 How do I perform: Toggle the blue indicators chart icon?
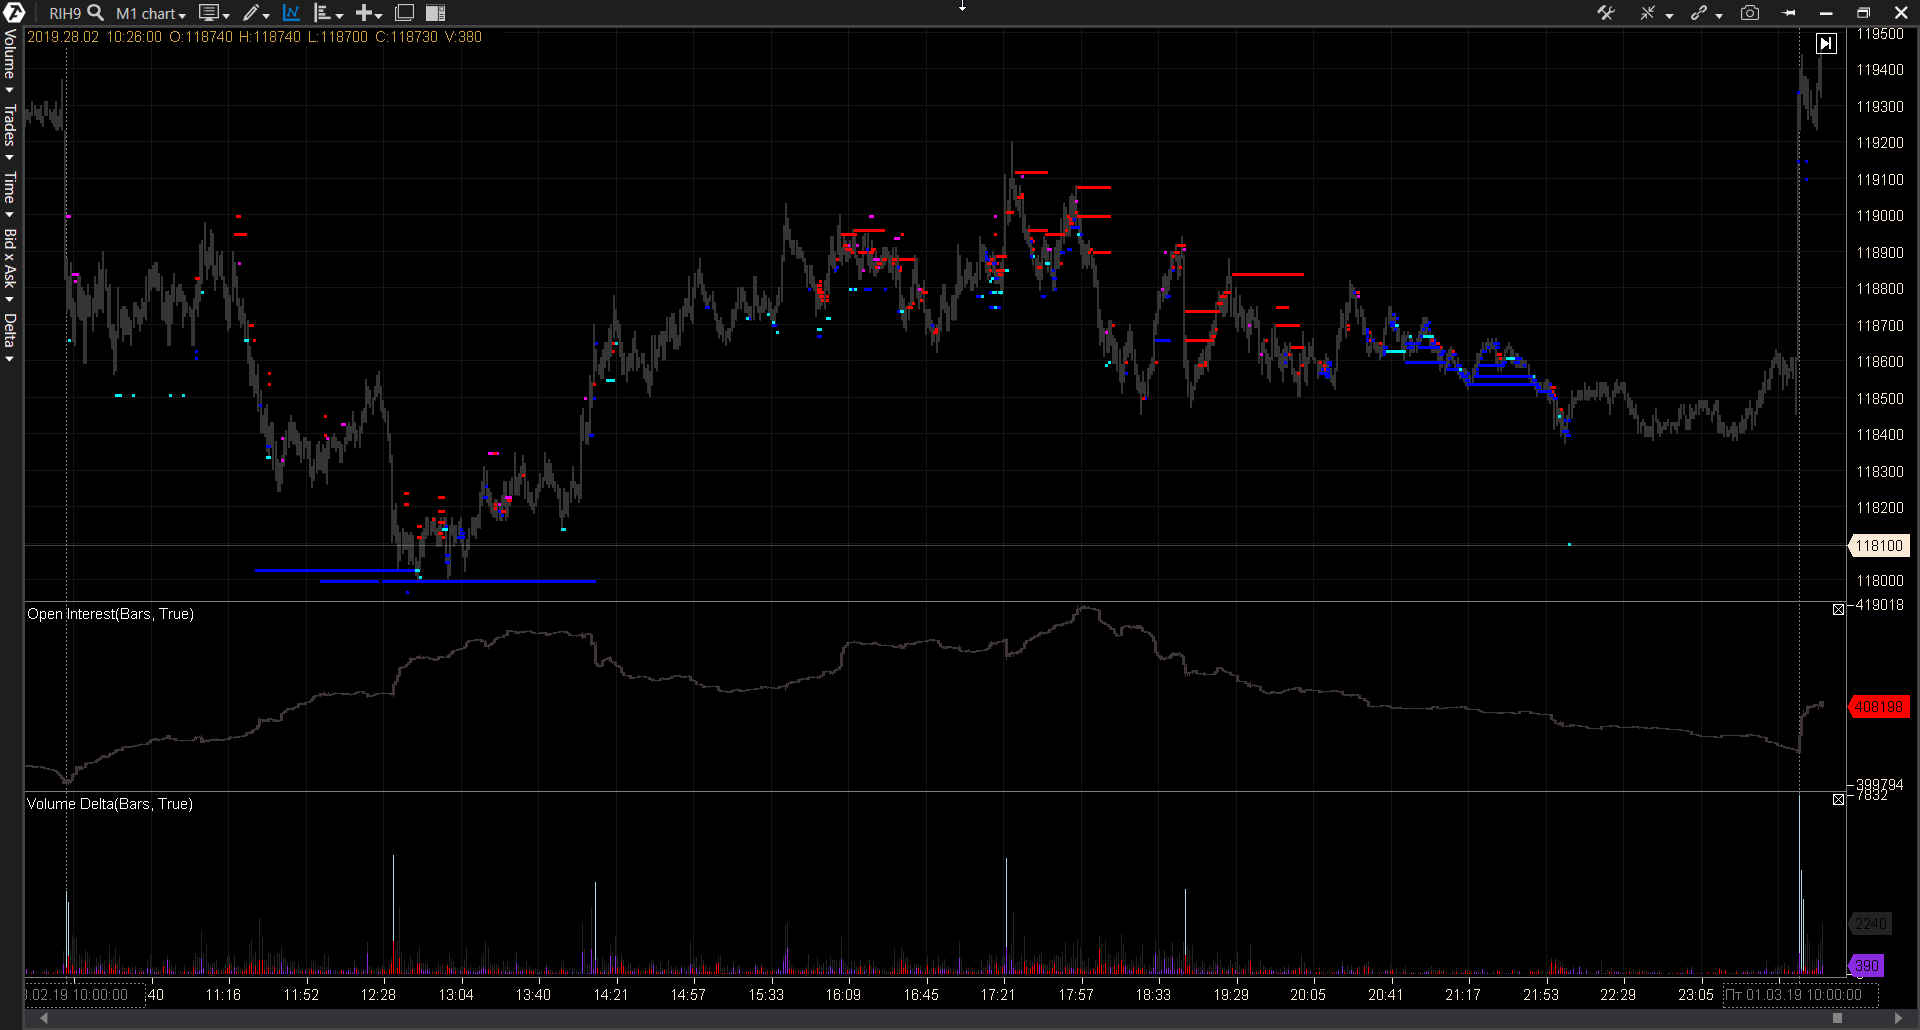(291, 13)
